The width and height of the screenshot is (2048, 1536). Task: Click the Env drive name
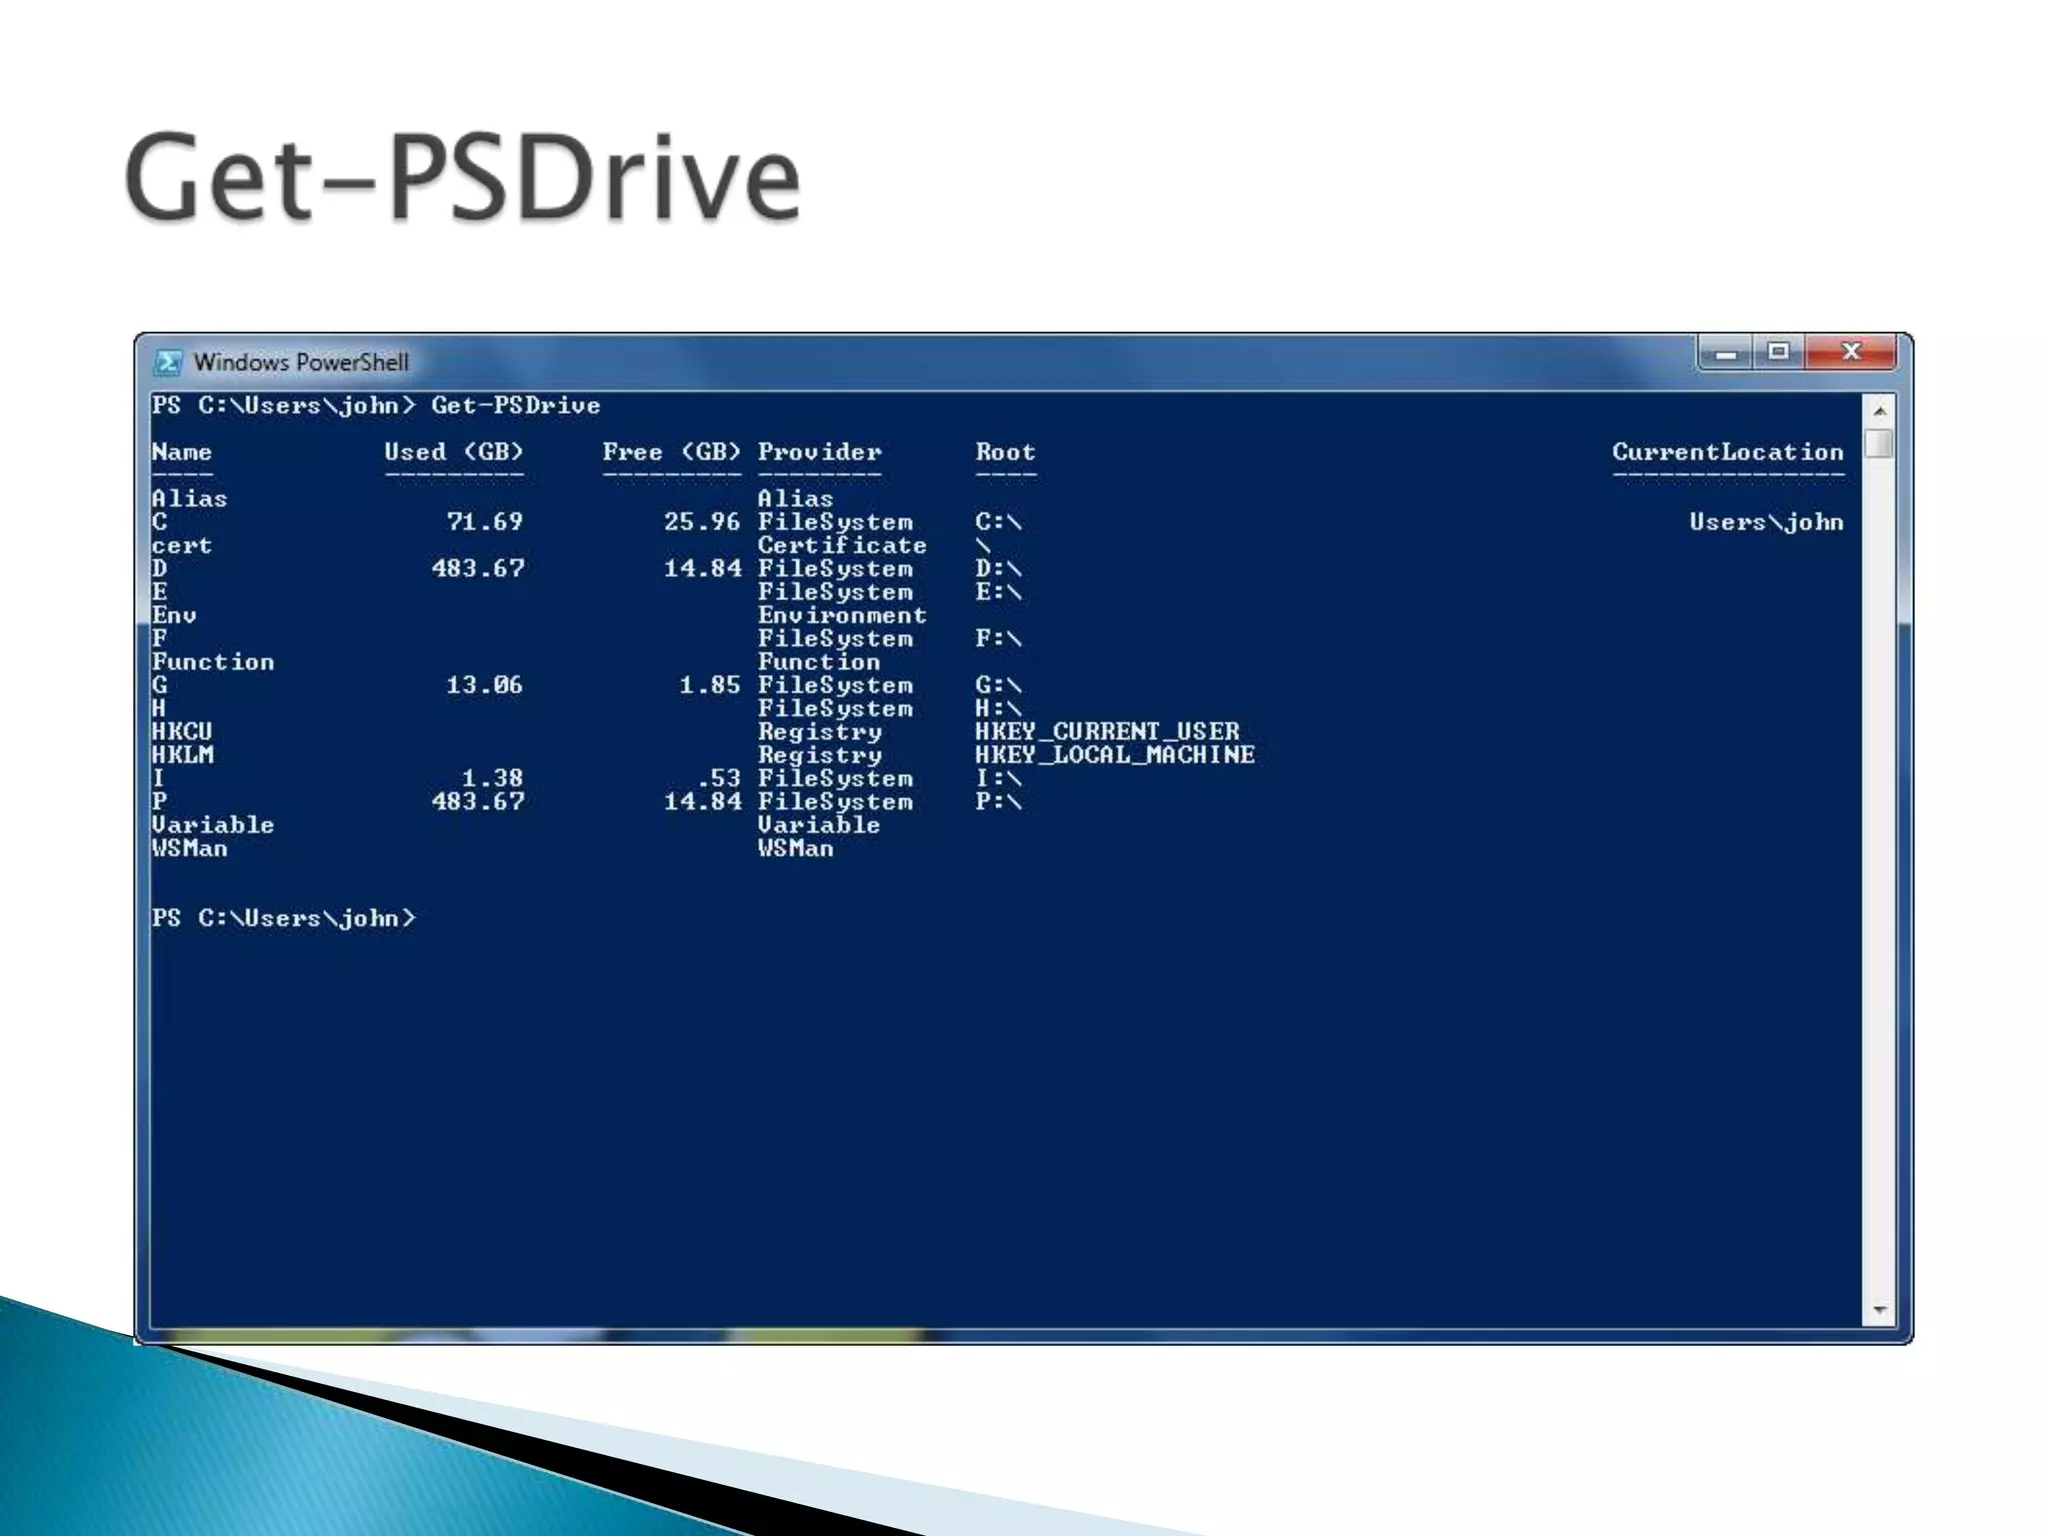174,615
